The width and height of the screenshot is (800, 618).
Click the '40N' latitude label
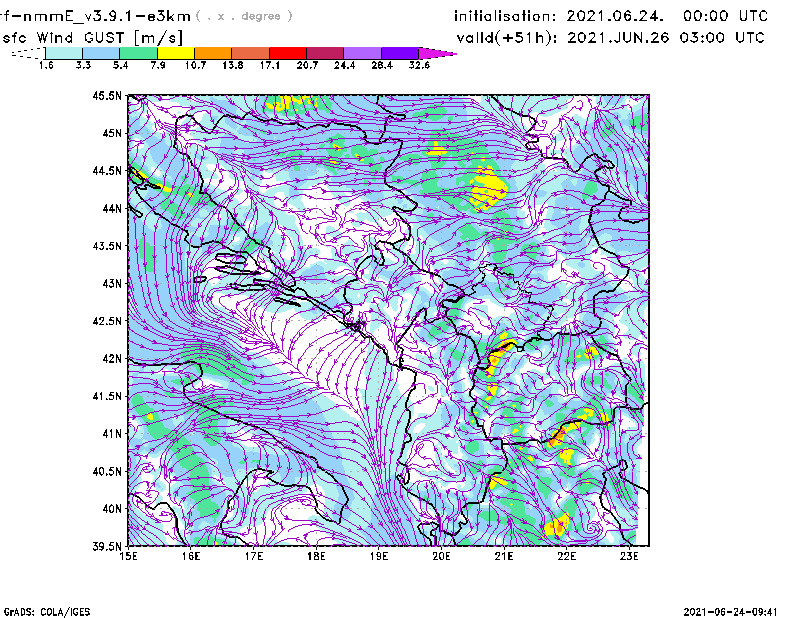coord(112,509)
